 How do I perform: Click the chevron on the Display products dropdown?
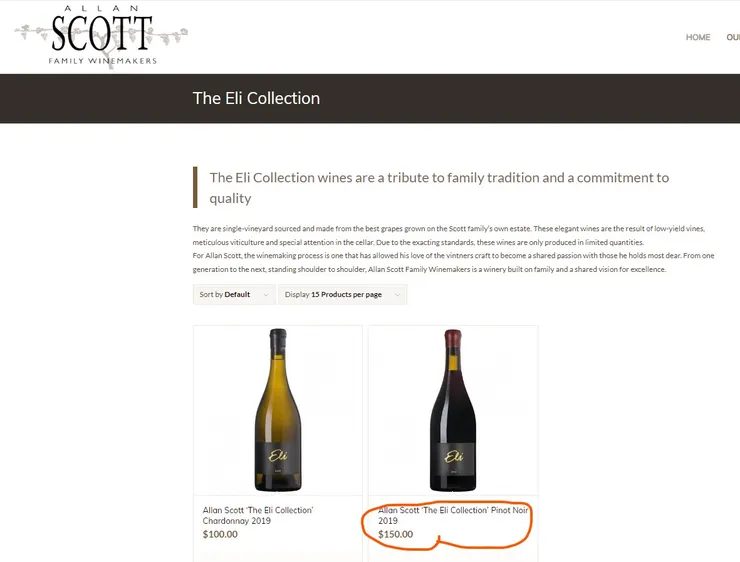click(398, 295)
